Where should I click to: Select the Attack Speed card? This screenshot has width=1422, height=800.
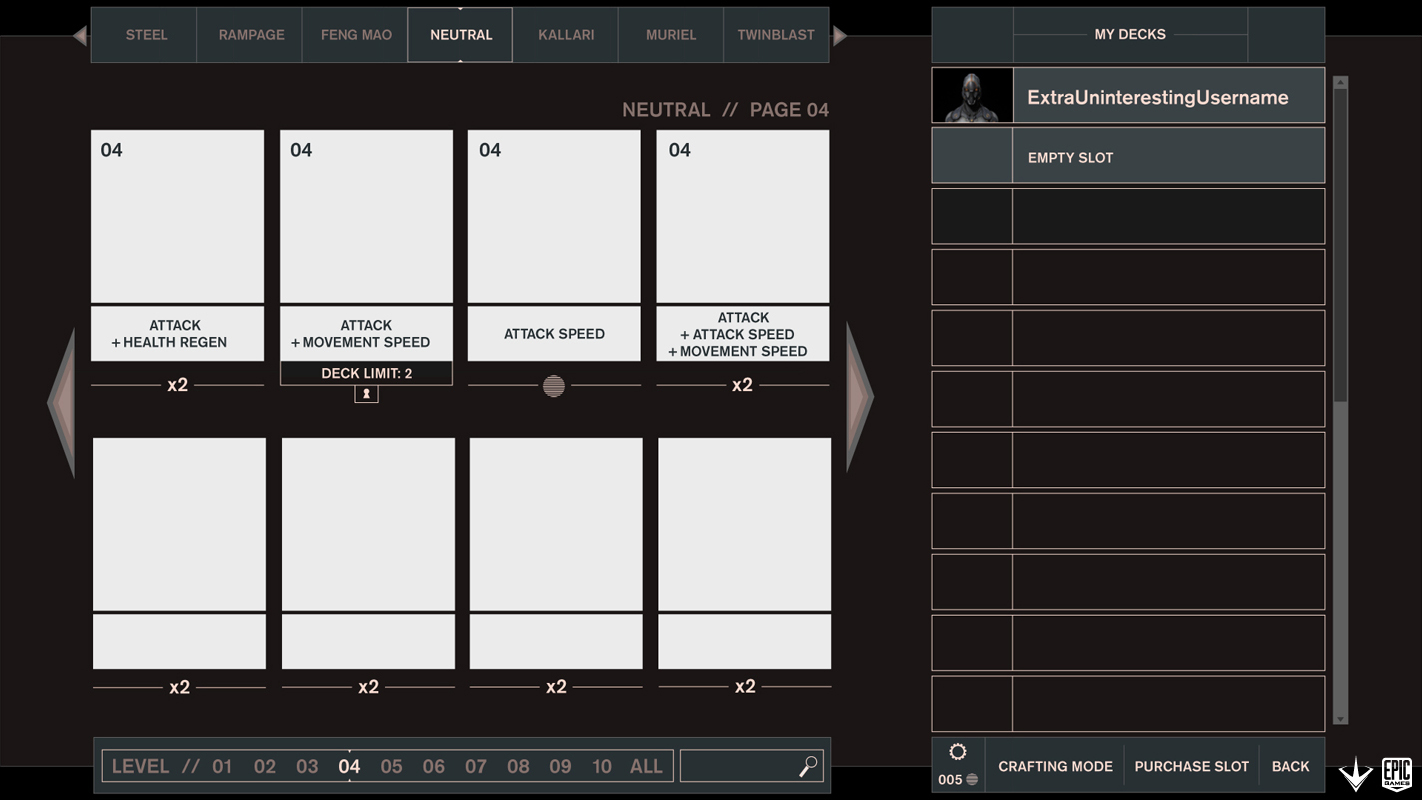tap(554, 245)
